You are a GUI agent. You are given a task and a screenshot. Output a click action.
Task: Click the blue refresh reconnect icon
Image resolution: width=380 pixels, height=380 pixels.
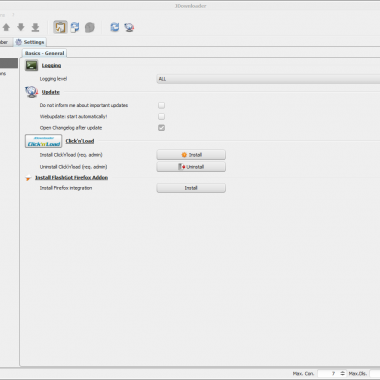tap(115, 27)
